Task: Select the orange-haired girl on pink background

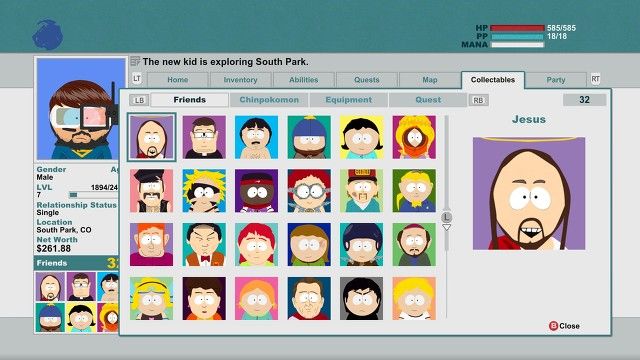Action: (x=256, y=298)
